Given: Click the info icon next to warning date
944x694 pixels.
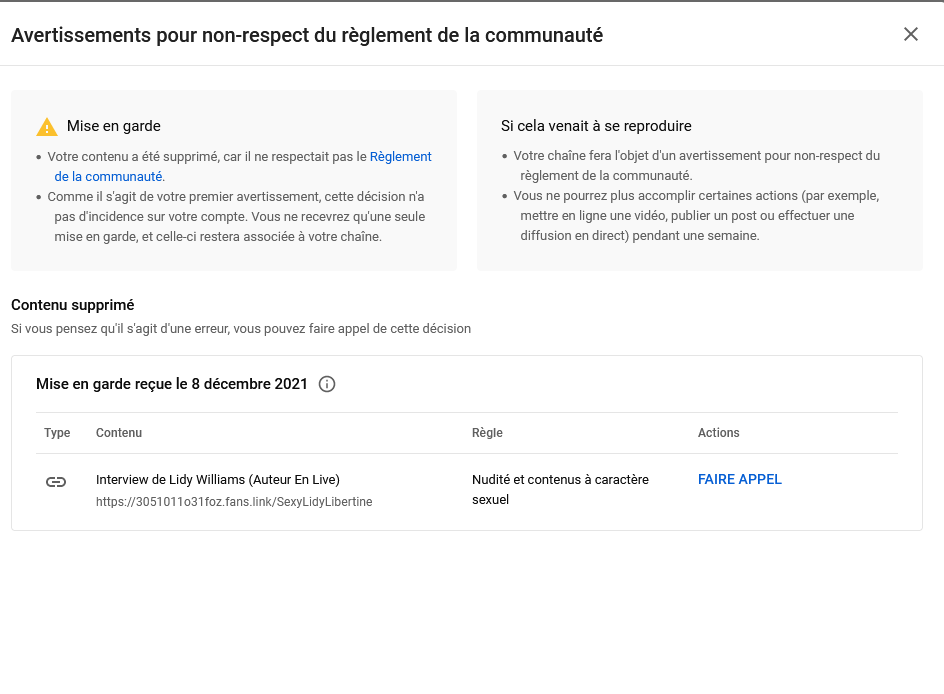Looking at the screenshot, I should (327, 384).
